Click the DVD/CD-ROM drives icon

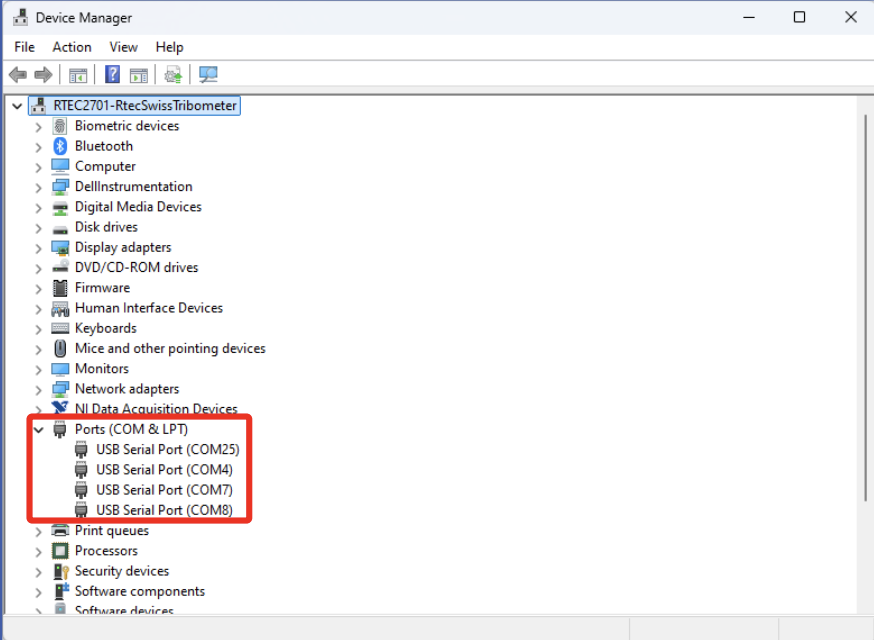pos(60,267)
